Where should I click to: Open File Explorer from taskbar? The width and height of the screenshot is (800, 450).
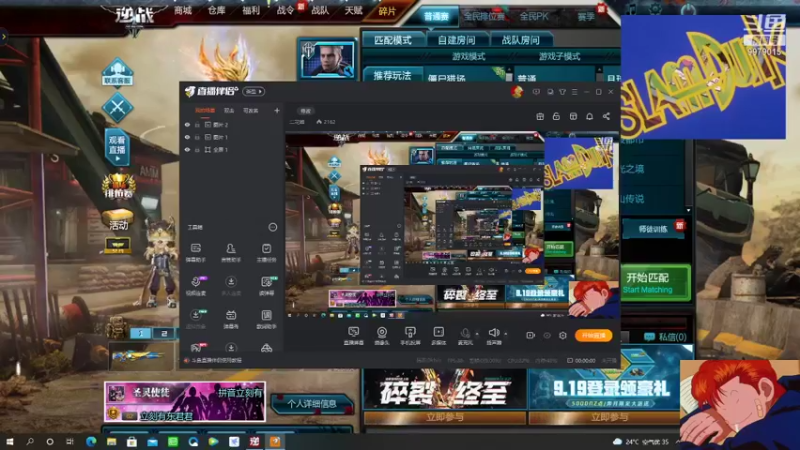[111, 441]
